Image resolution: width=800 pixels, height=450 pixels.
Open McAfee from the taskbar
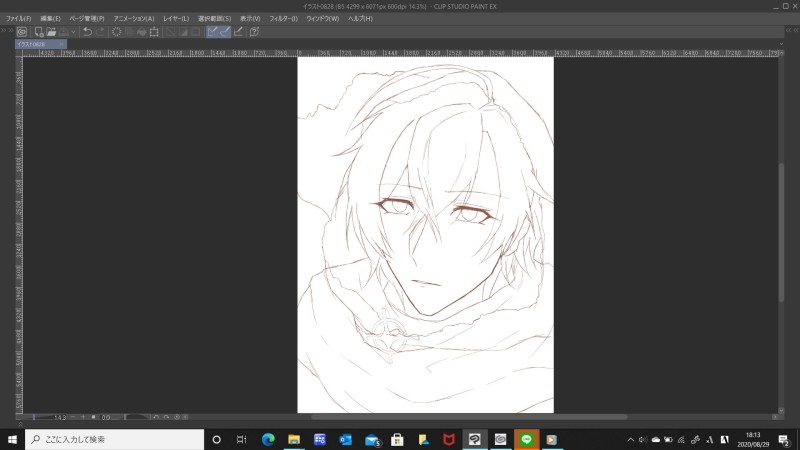tap(448, 439)
